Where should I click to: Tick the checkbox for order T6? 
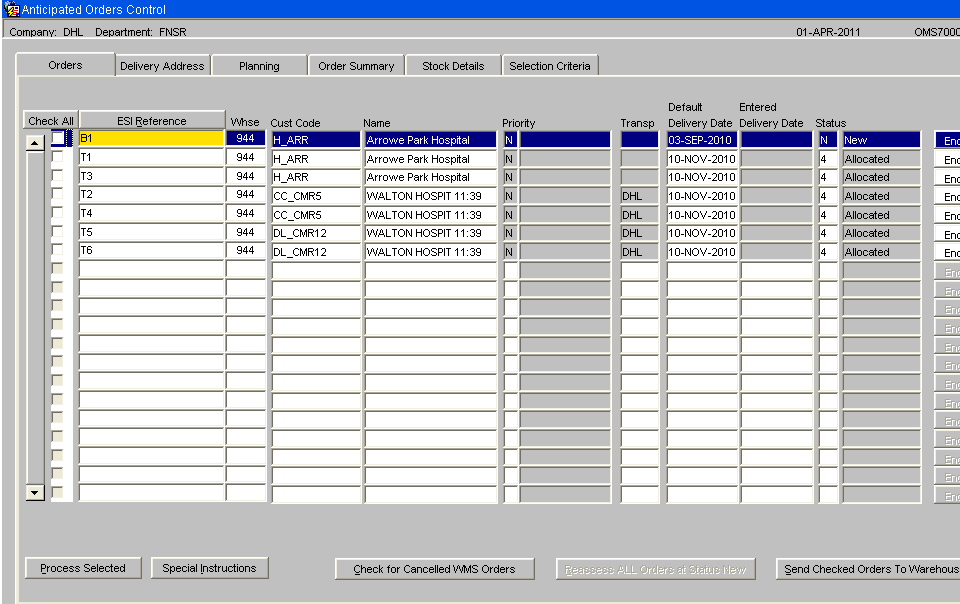(58, 250)
